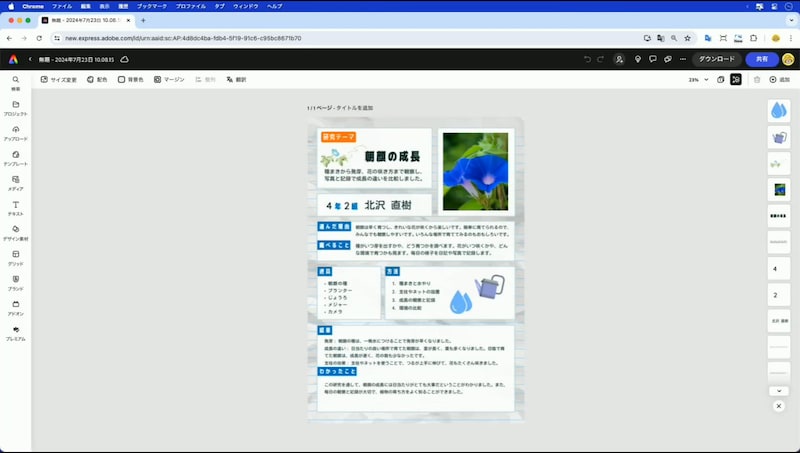Redo the last action
Screen dimensions: 800x453
click(x=601, y=59)
